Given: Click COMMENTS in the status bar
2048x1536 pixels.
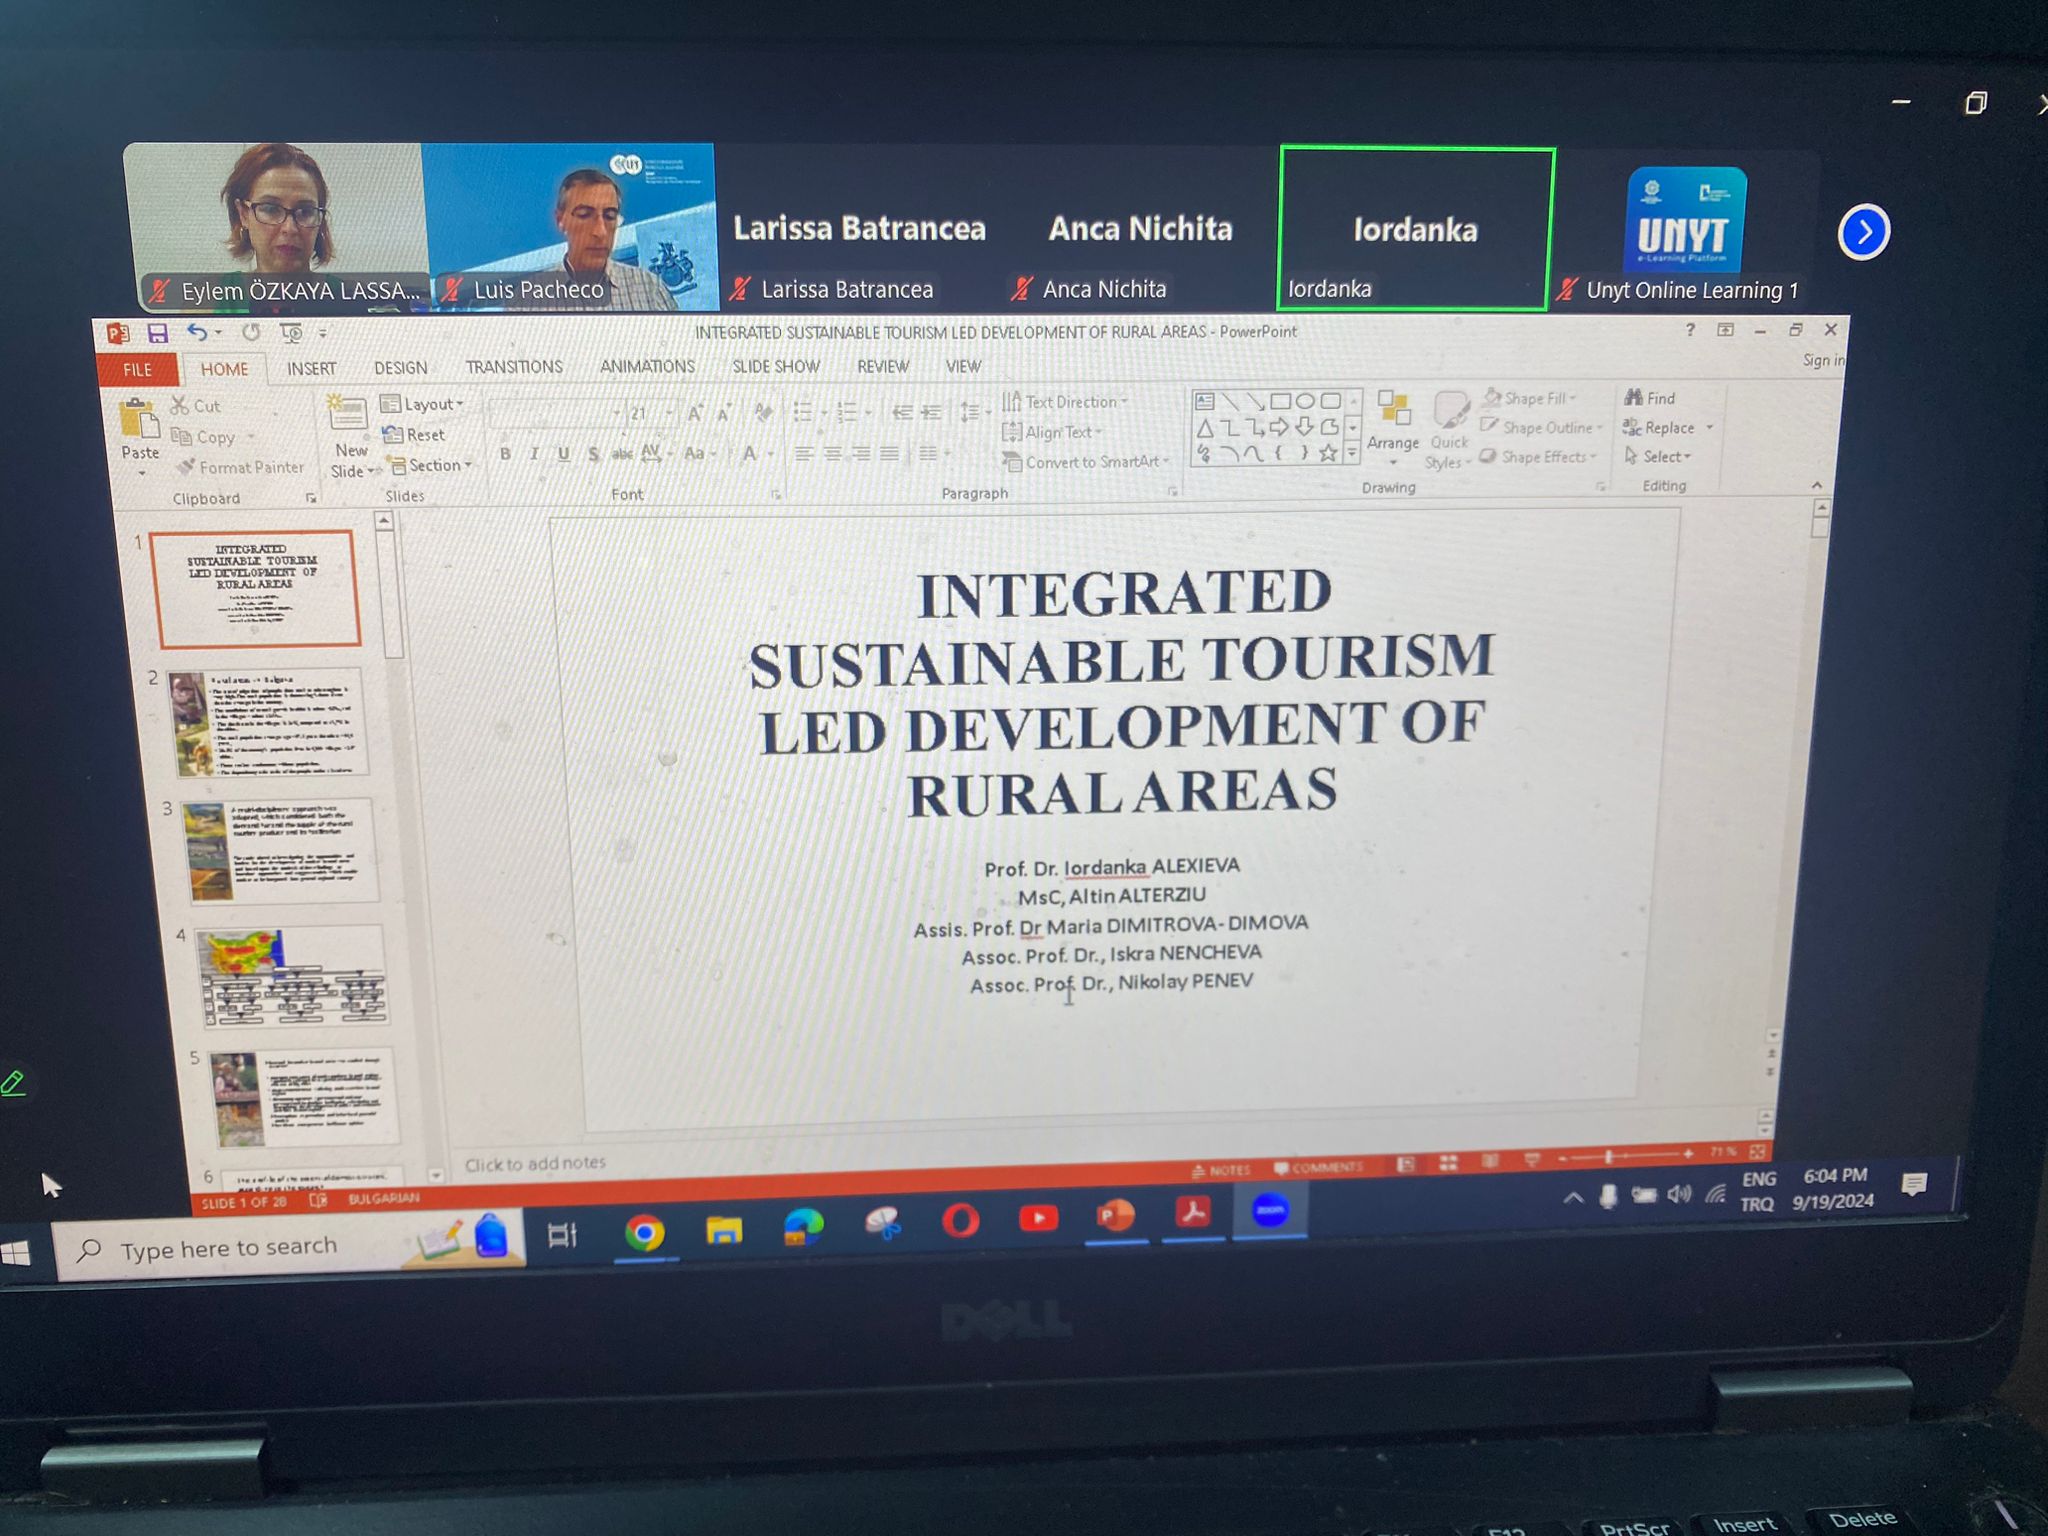Looking at the screenshot, I should (x=1319, y=1167).
